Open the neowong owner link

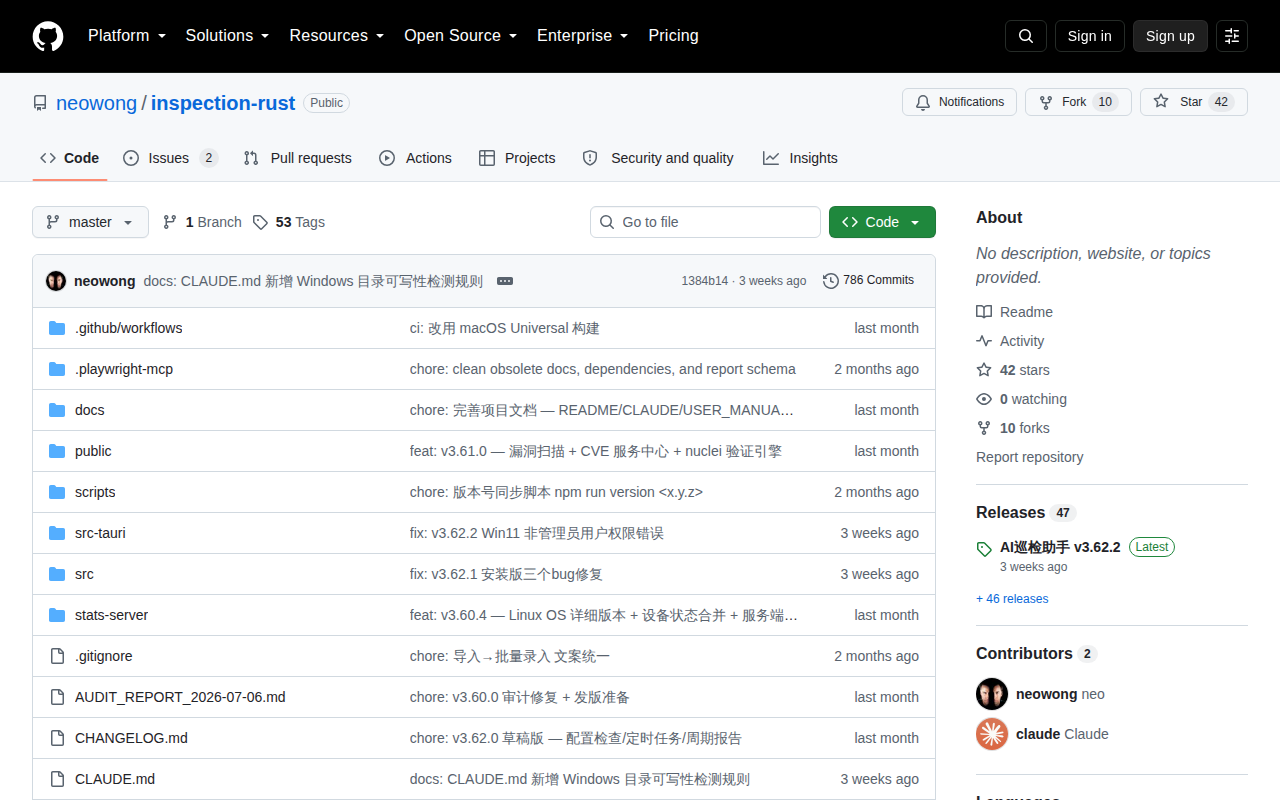point(97,103)
